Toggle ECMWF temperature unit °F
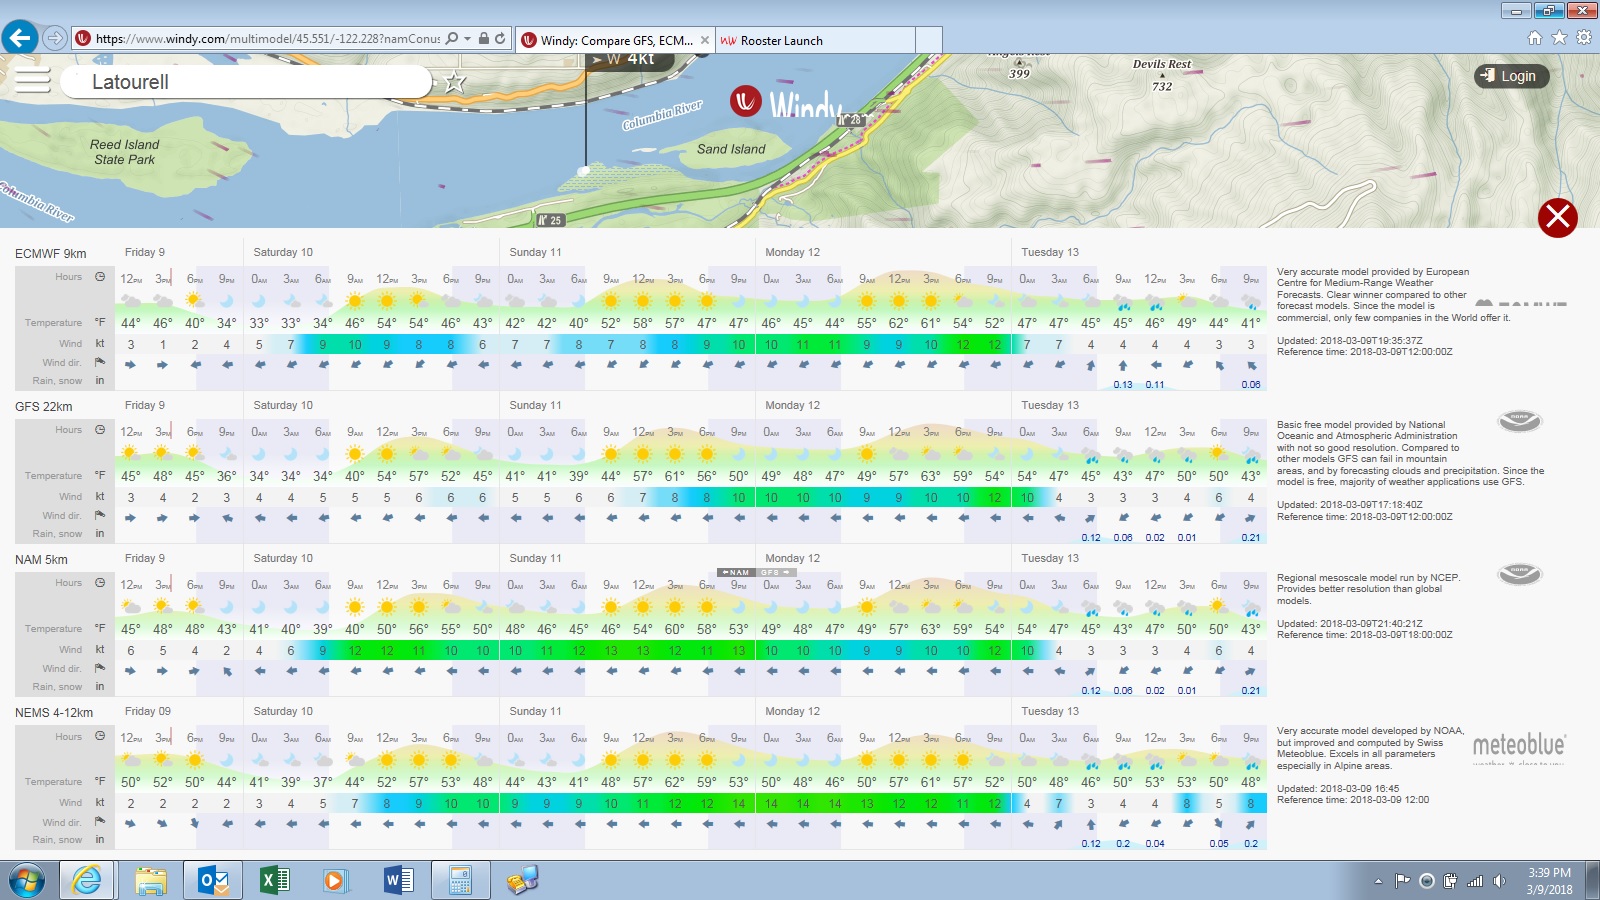 100,323
